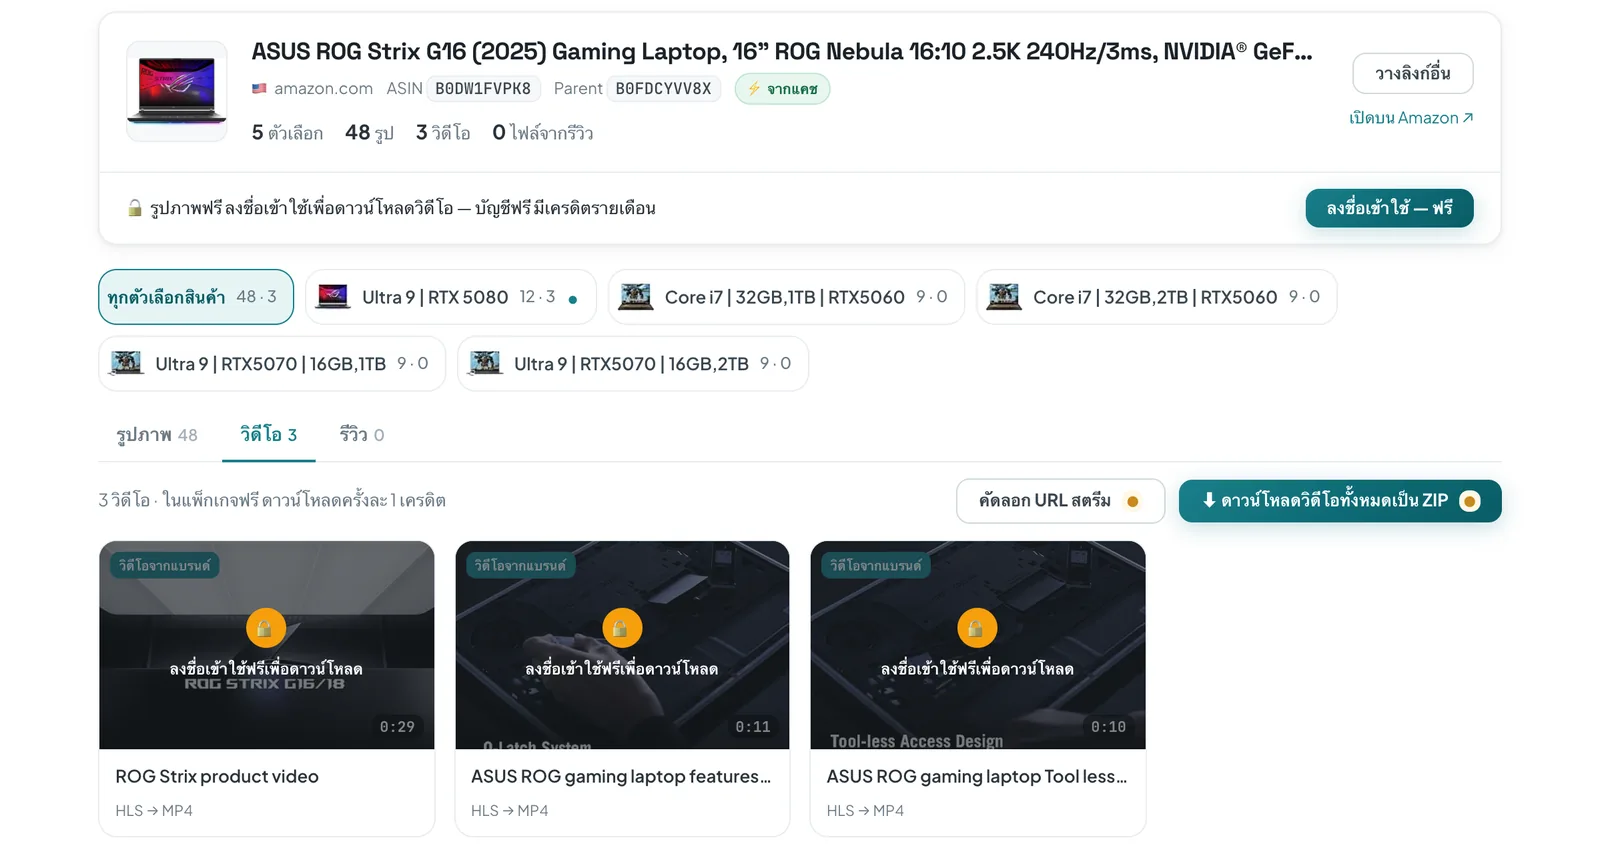This screenshot has height=850, width=1600.
Task: Click the laptop icon in the Ultra 9 RTX5070 16GB,2TB chip
Action: point(485,362)
